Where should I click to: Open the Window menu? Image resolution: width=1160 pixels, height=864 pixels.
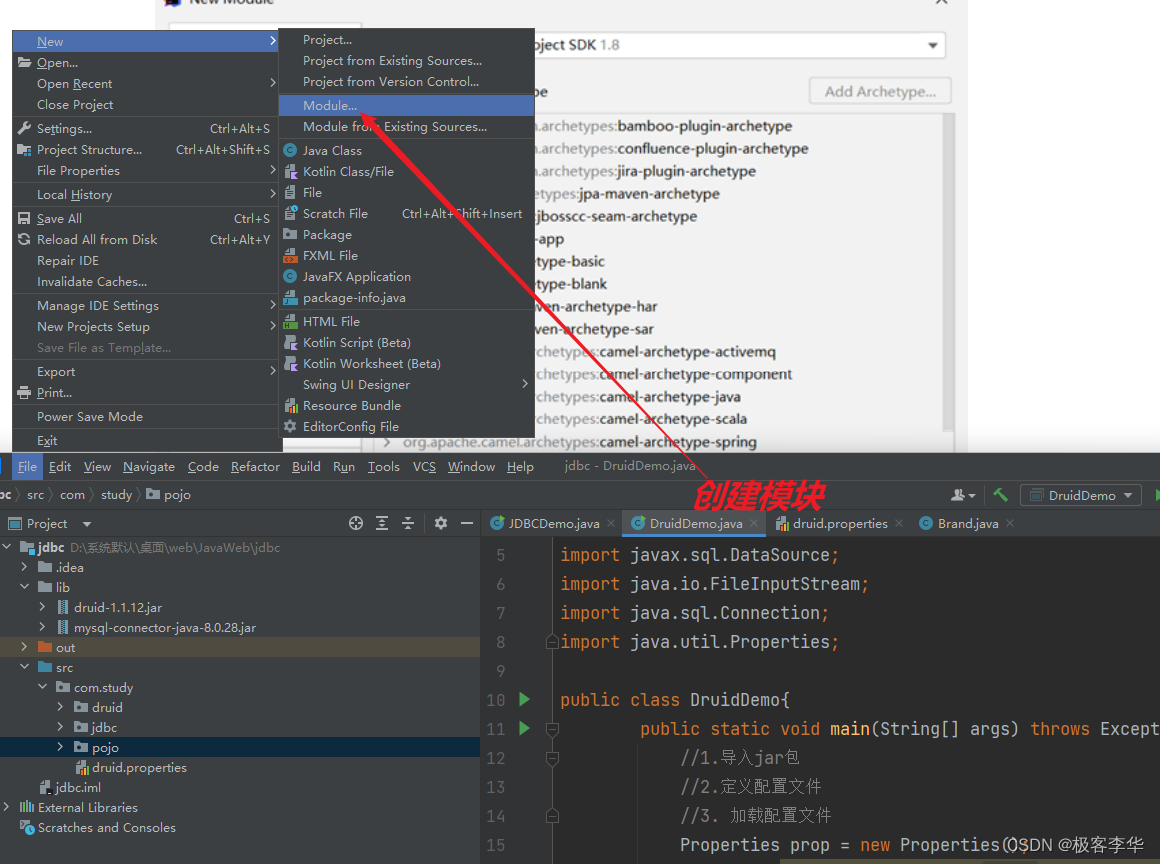[471, 467]
